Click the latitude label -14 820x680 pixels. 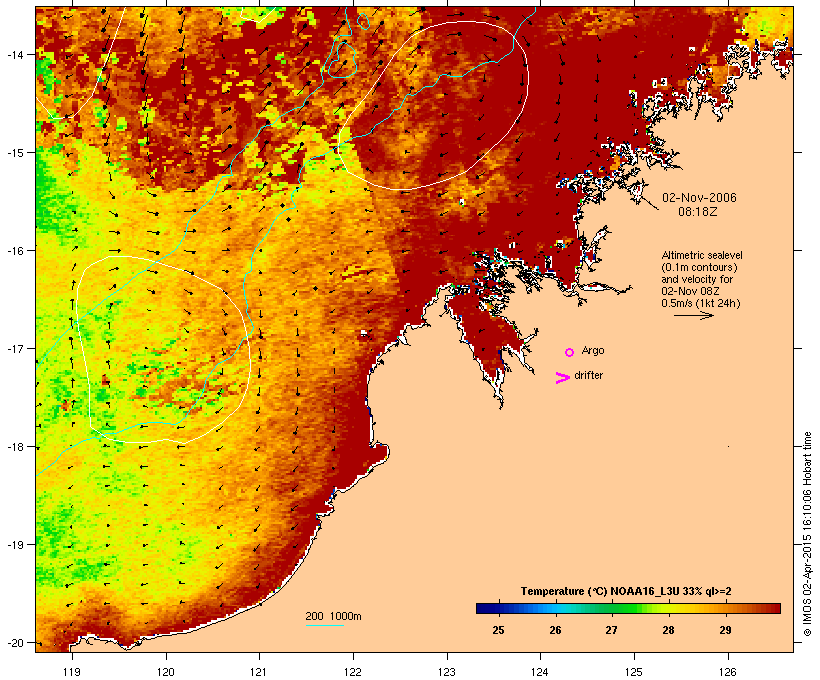click(x=14, y=54)
